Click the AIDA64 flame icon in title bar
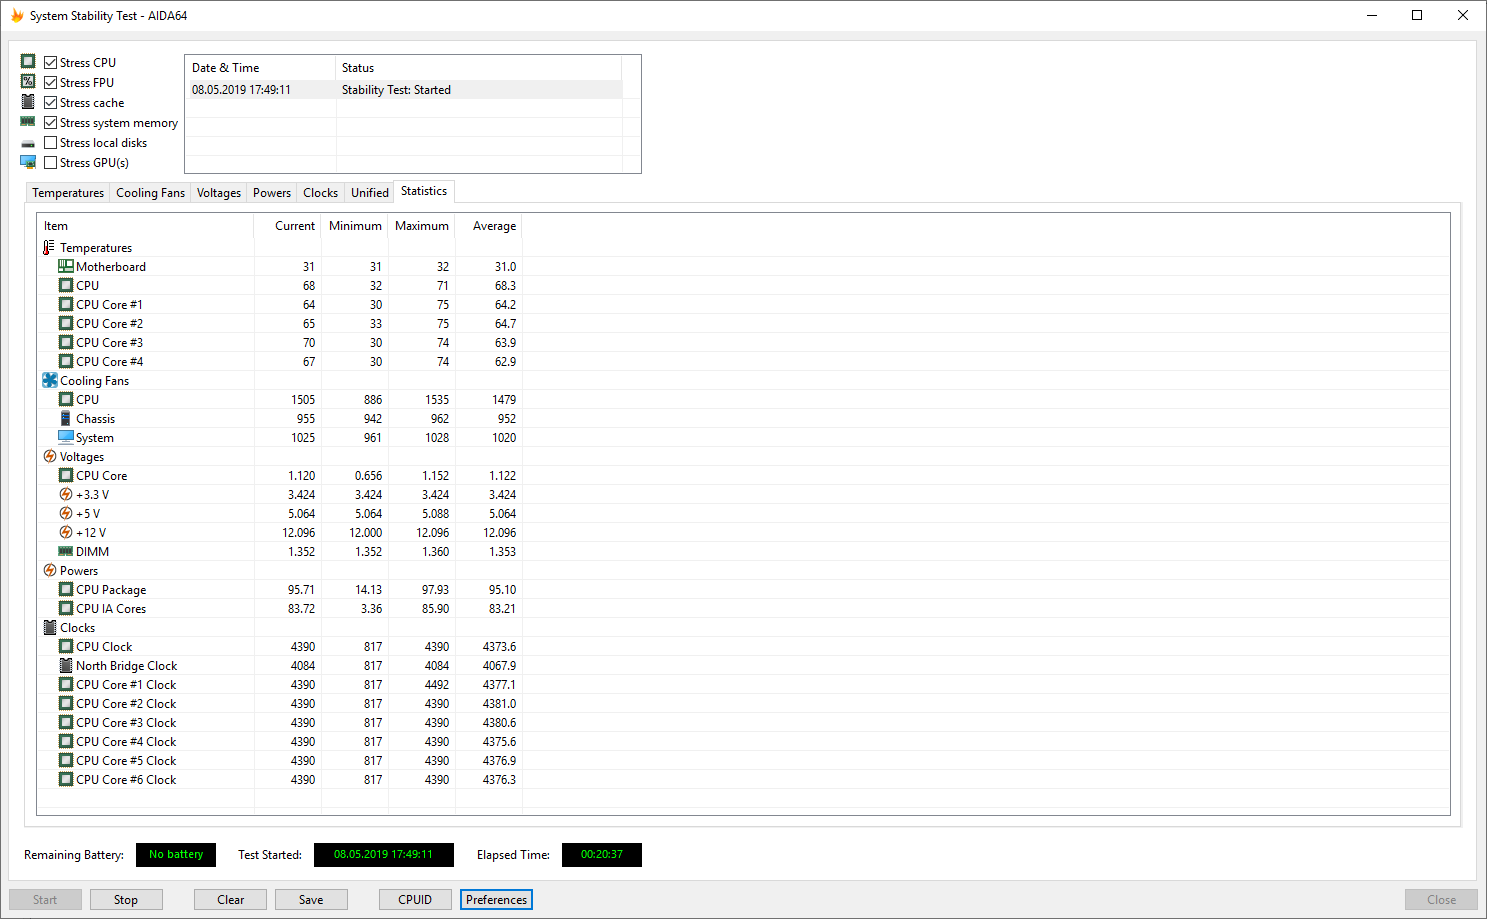1487x919 pixels. tap(17, 16)
